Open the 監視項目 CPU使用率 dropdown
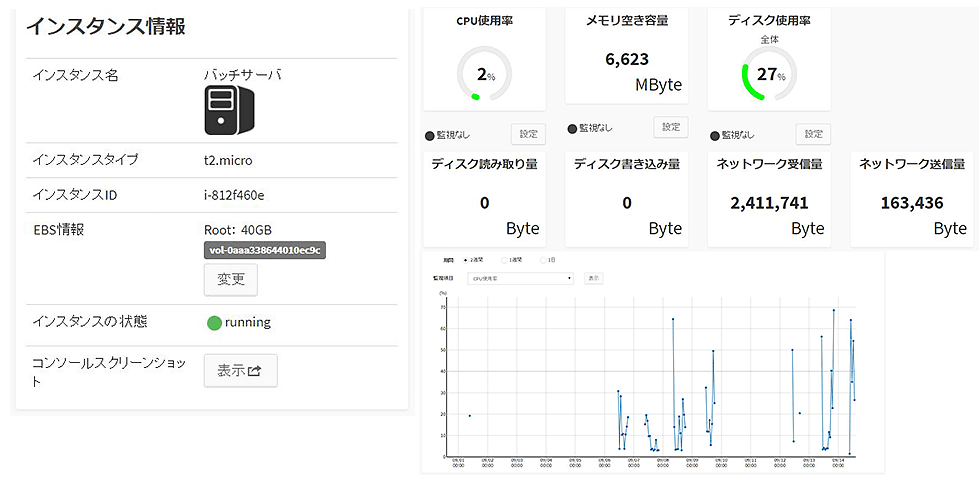 click(x=520, y=278)
